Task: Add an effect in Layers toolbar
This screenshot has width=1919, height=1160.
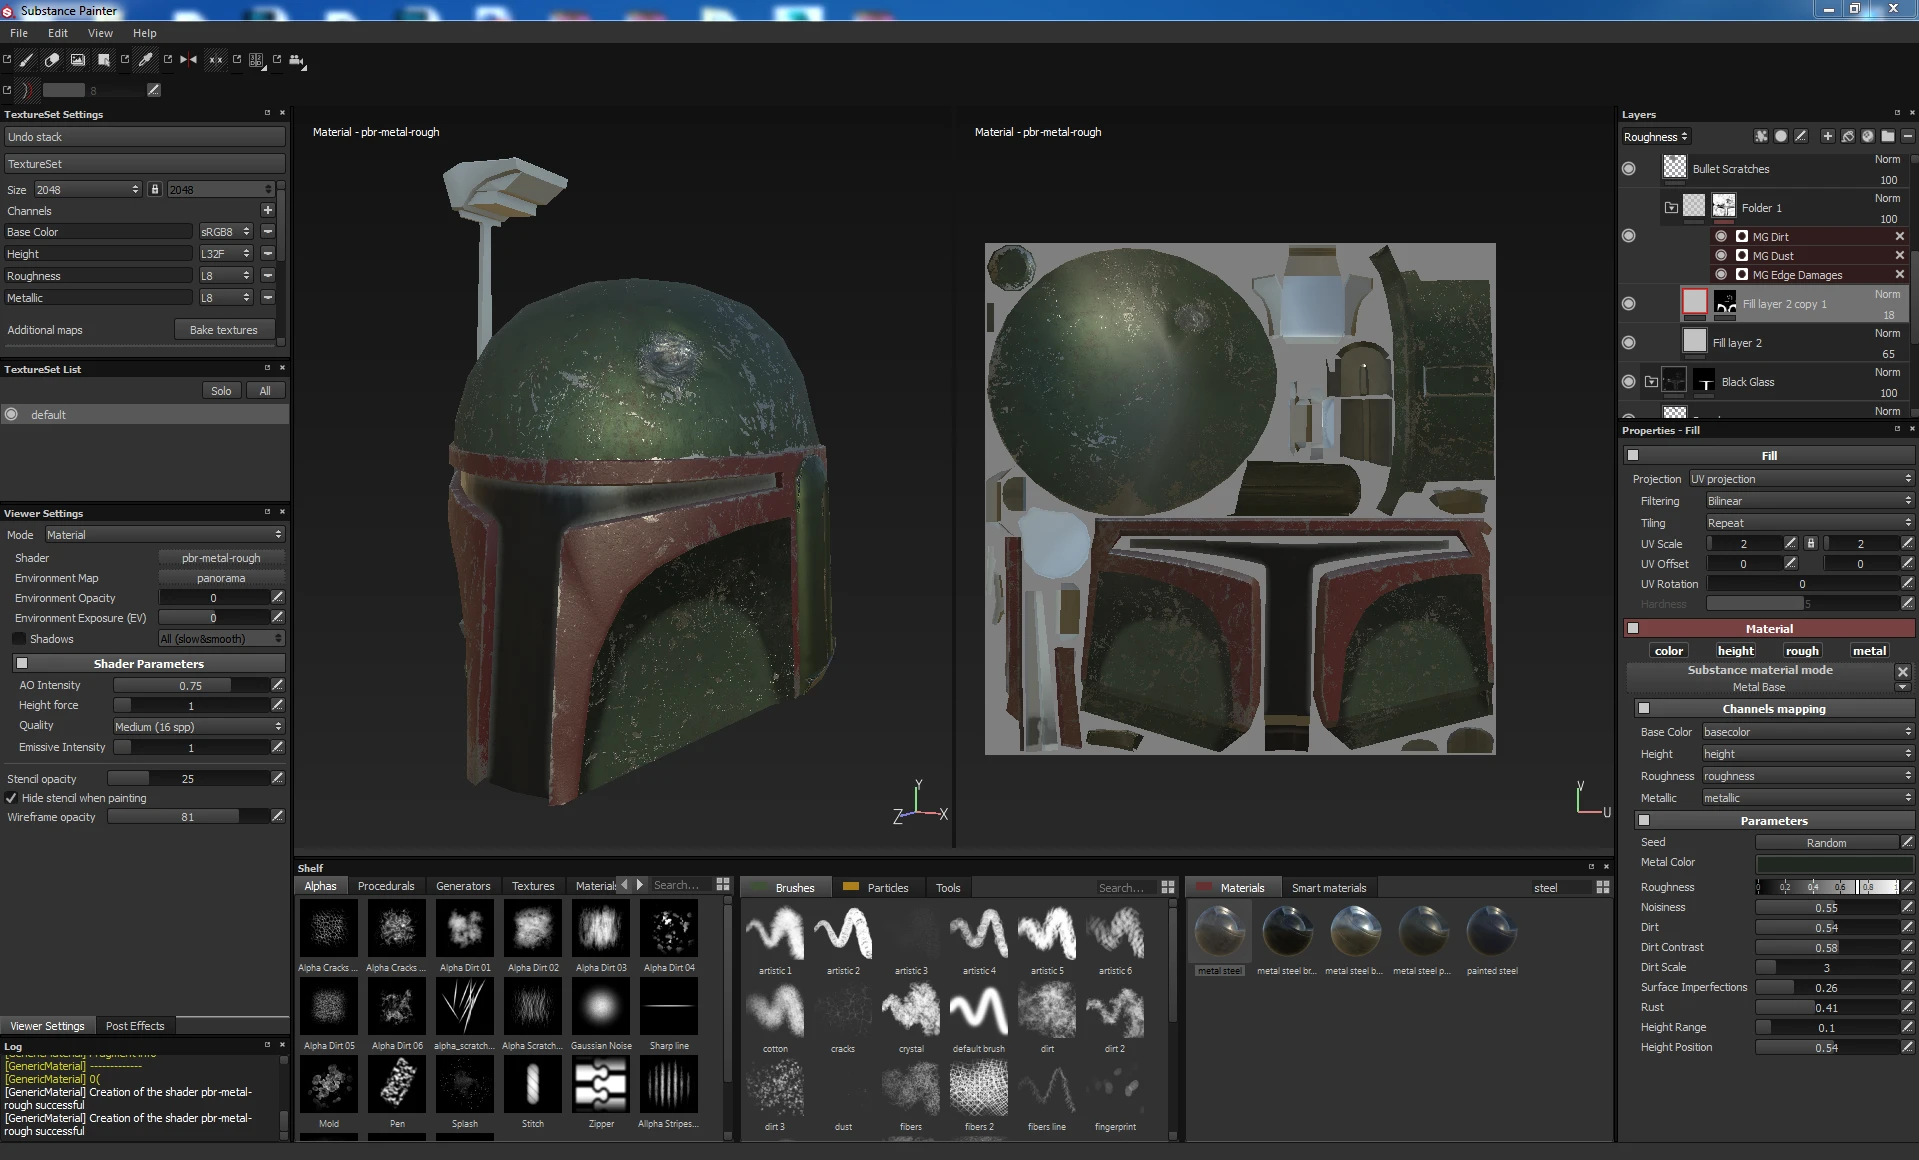Action: [1761, 136]
